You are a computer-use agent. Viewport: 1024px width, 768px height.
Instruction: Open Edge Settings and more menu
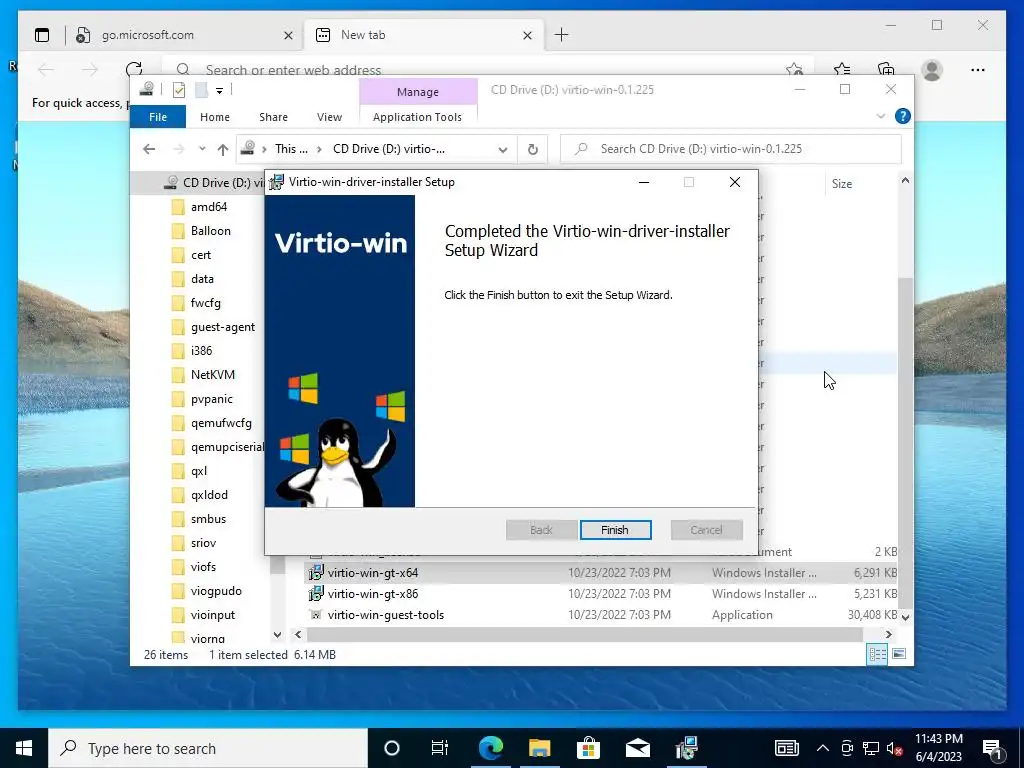(x=978, y=69)
